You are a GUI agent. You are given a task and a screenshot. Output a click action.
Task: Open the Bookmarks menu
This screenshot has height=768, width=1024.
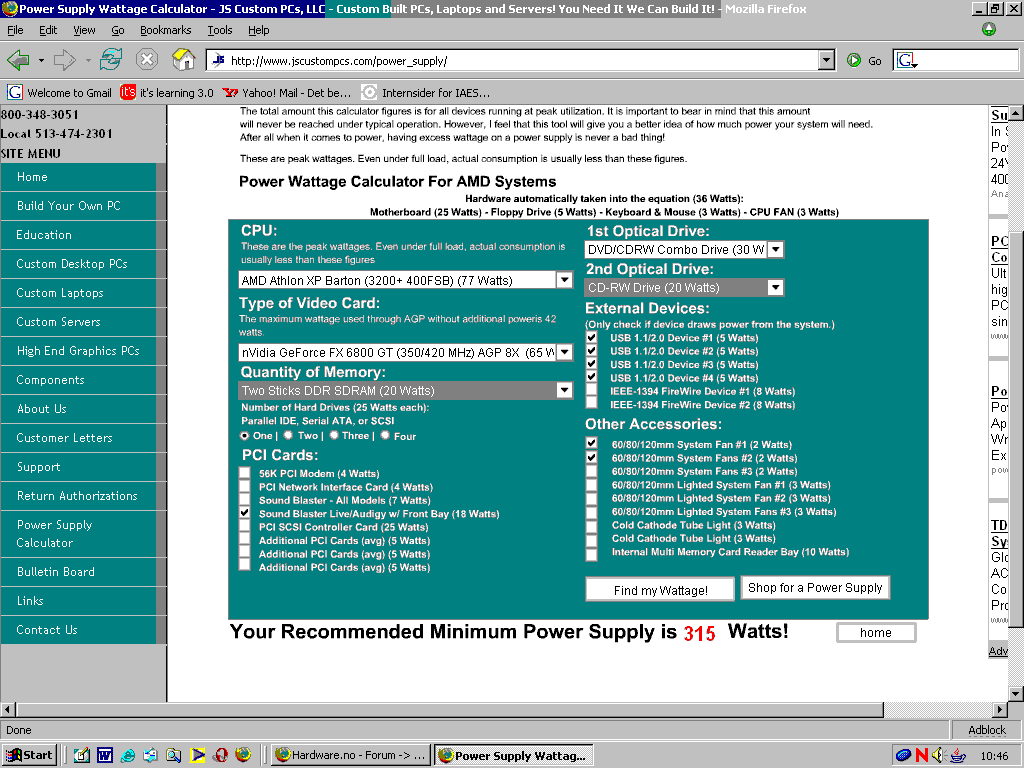coord(165,31)
